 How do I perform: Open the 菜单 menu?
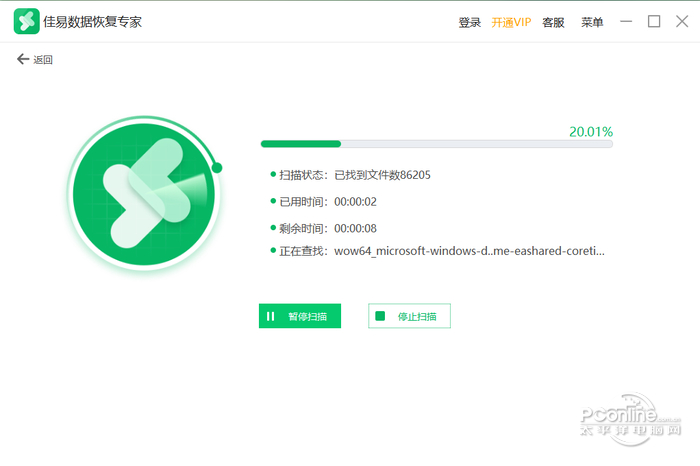click(x=592, y=22)
